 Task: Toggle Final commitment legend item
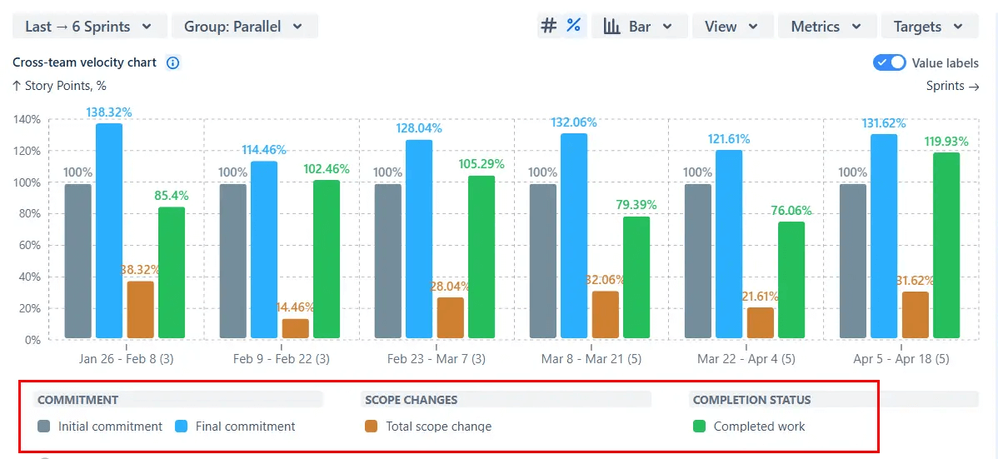click(x=235, y=426)
